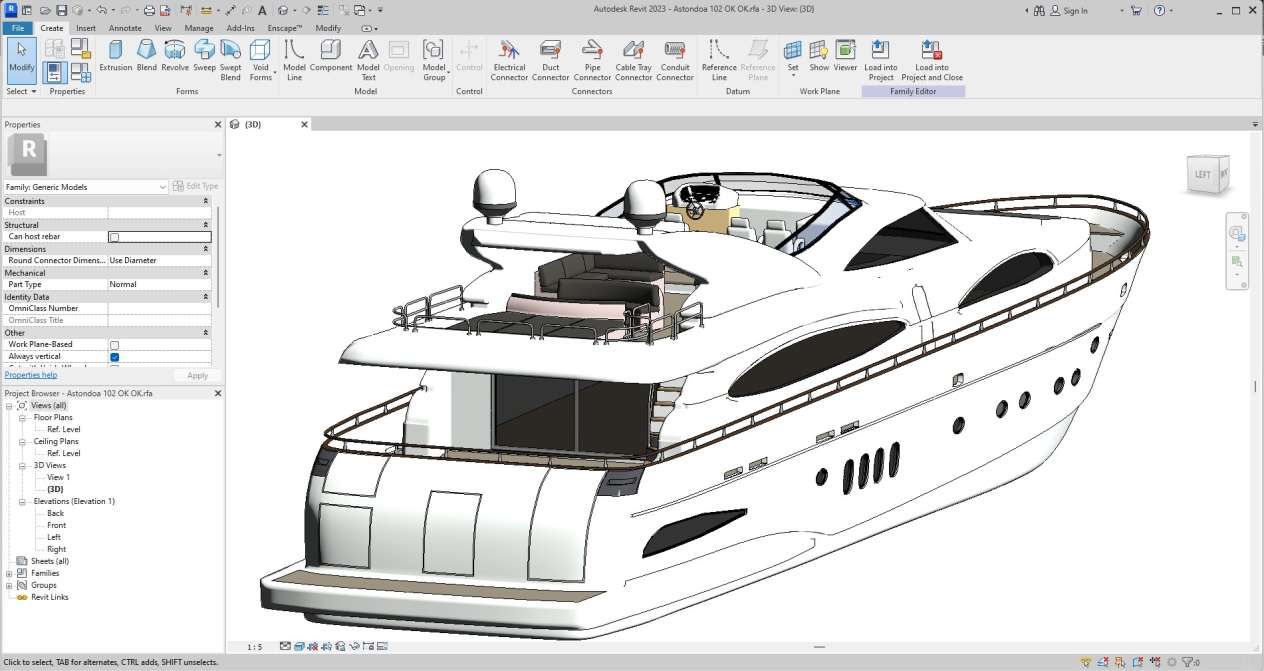
Task: Click the Revit Links tree item
Action: point(49,597)
